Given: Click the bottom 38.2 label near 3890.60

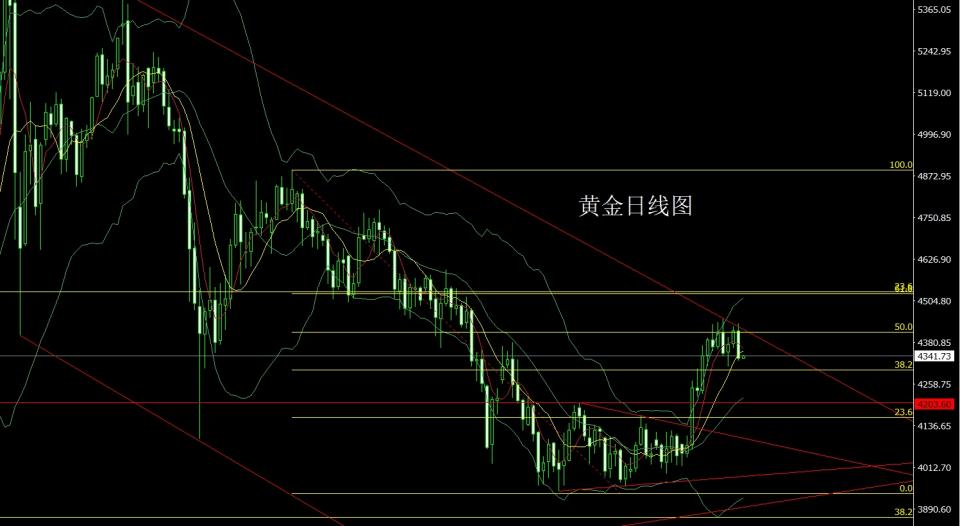Looking at the screenshot, I should click(x=904, y=511).
